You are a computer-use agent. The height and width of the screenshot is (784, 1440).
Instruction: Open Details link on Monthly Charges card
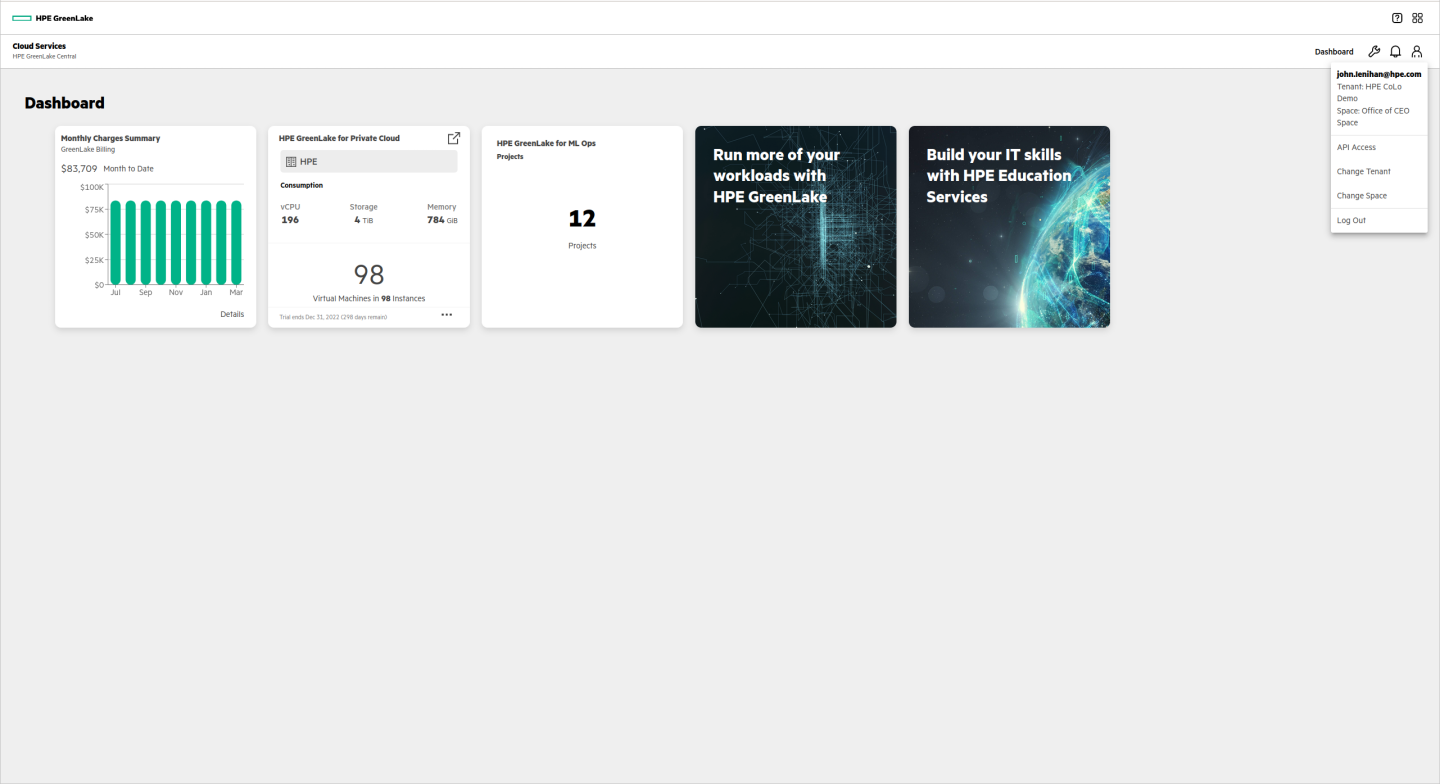(232, 314)
